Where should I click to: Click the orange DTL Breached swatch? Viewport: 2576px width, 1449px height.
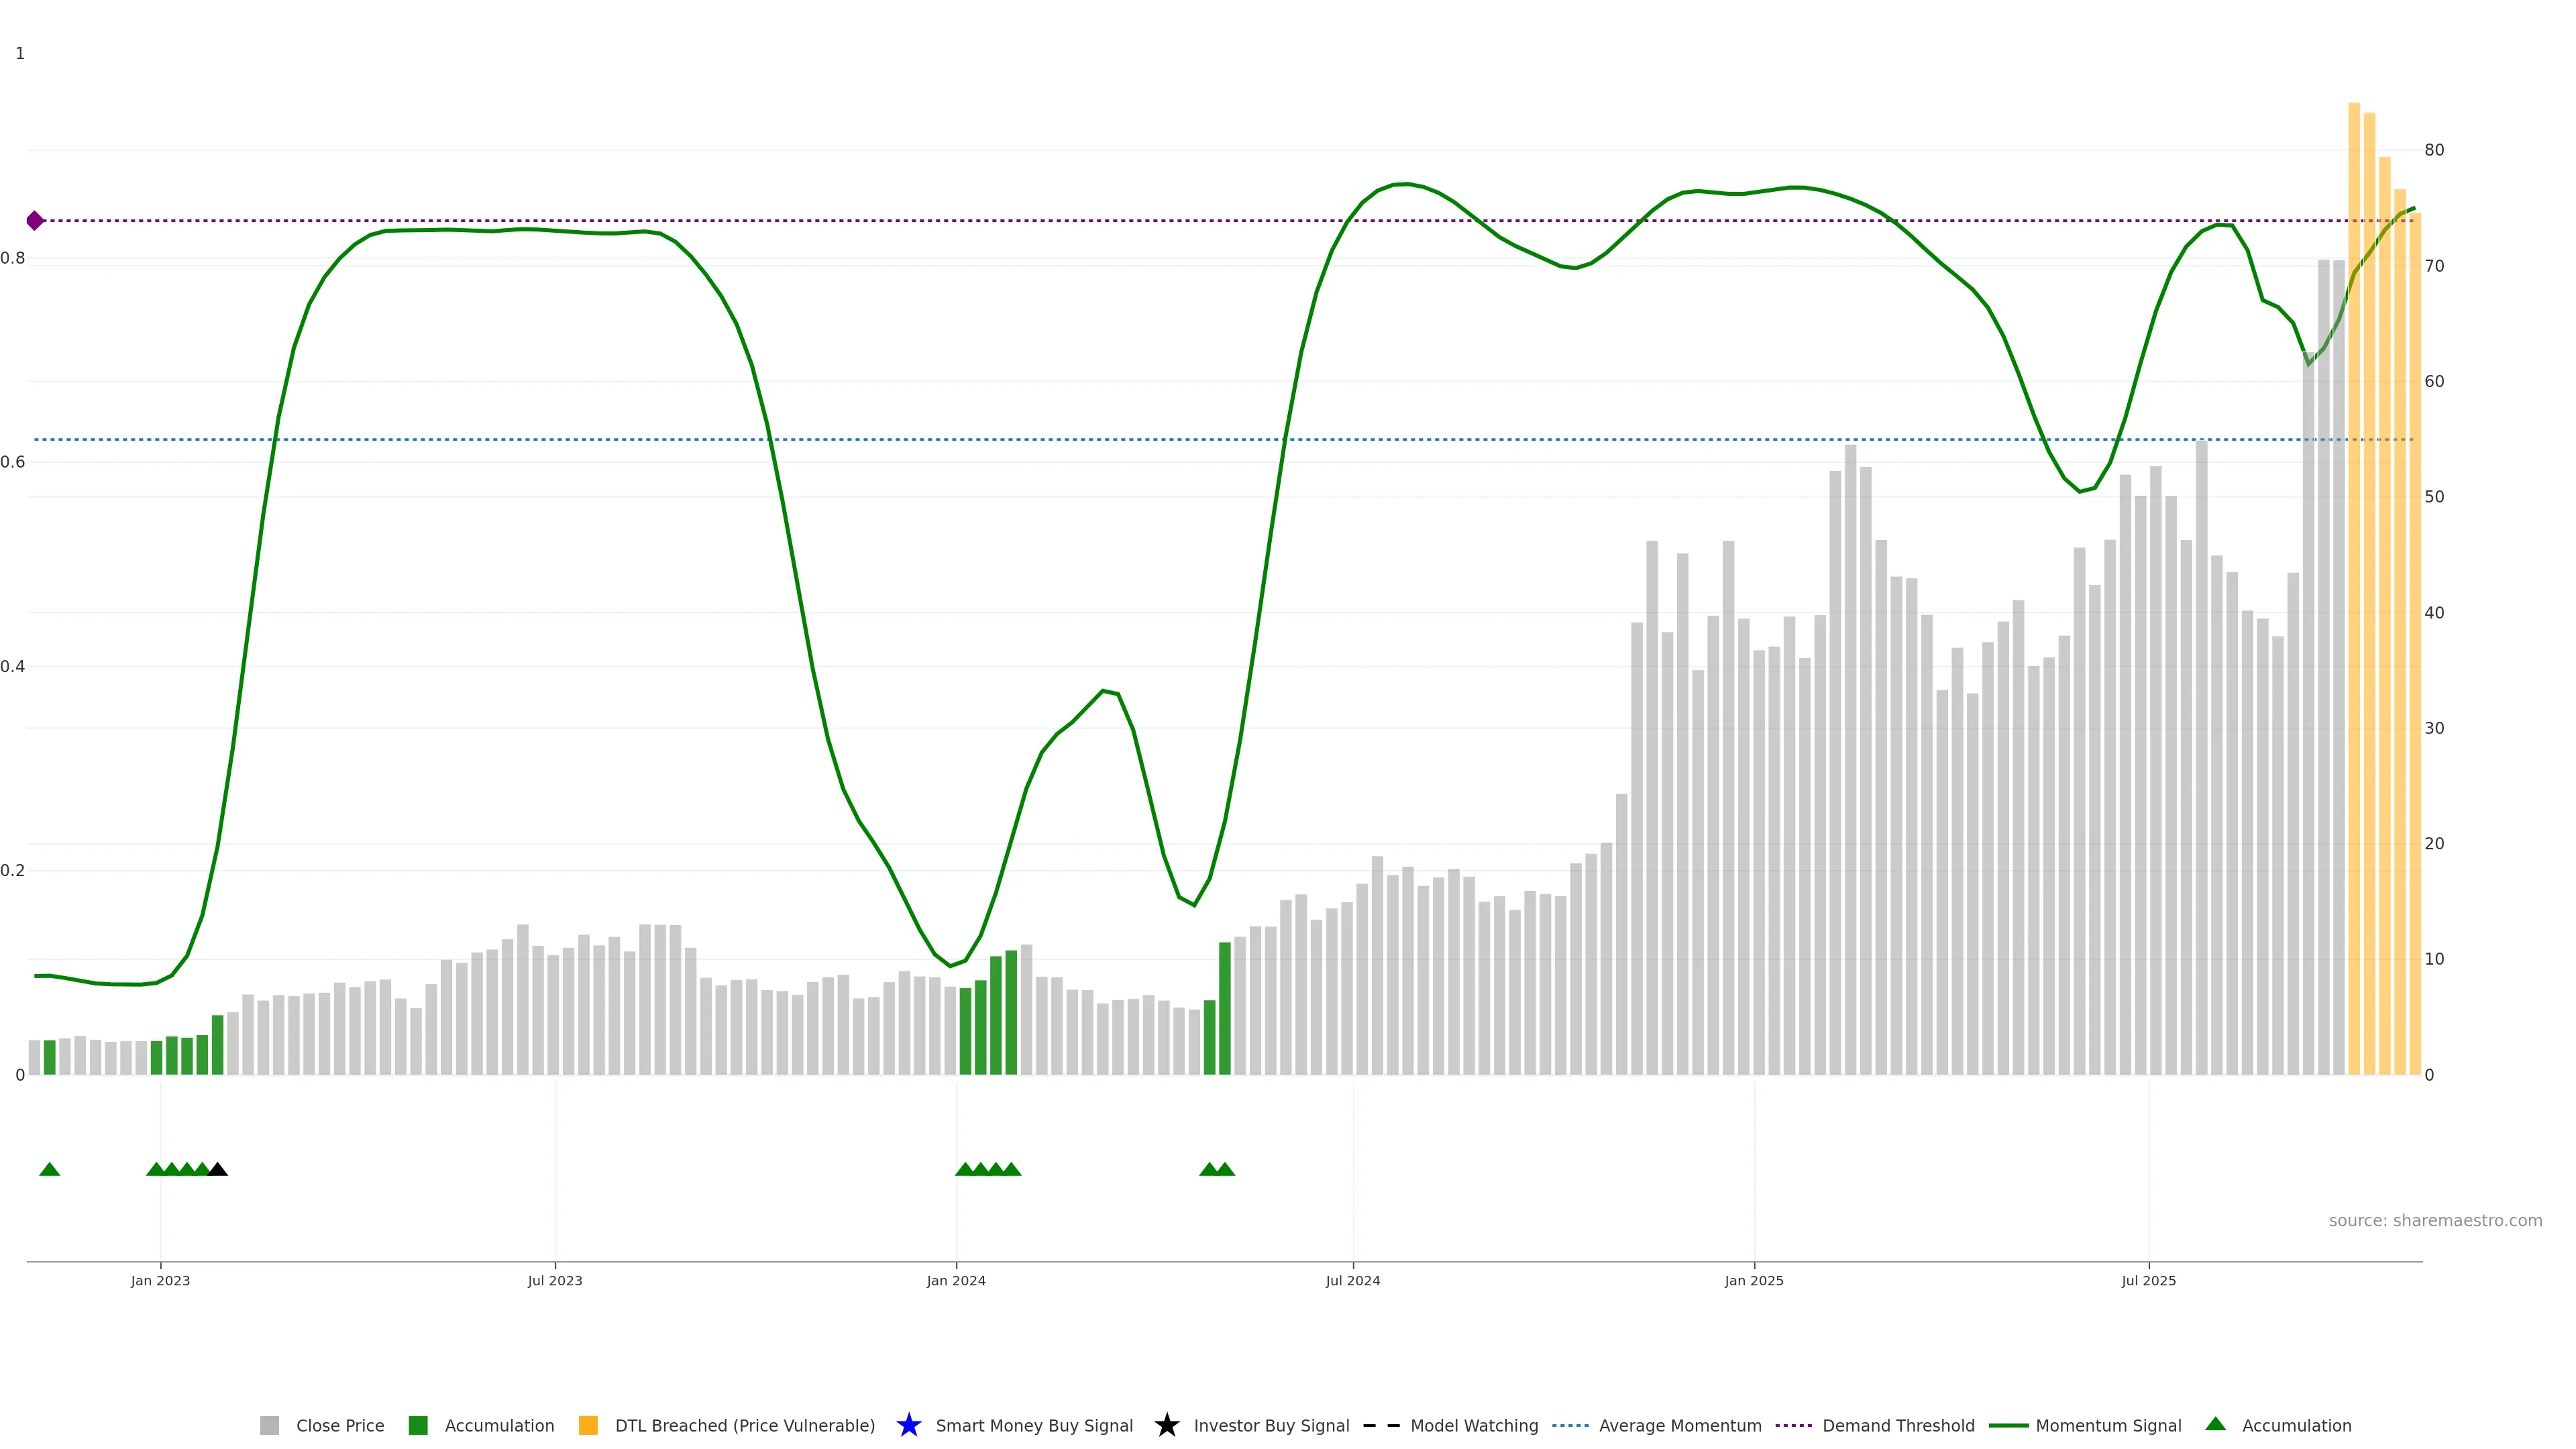point(588,1425)
